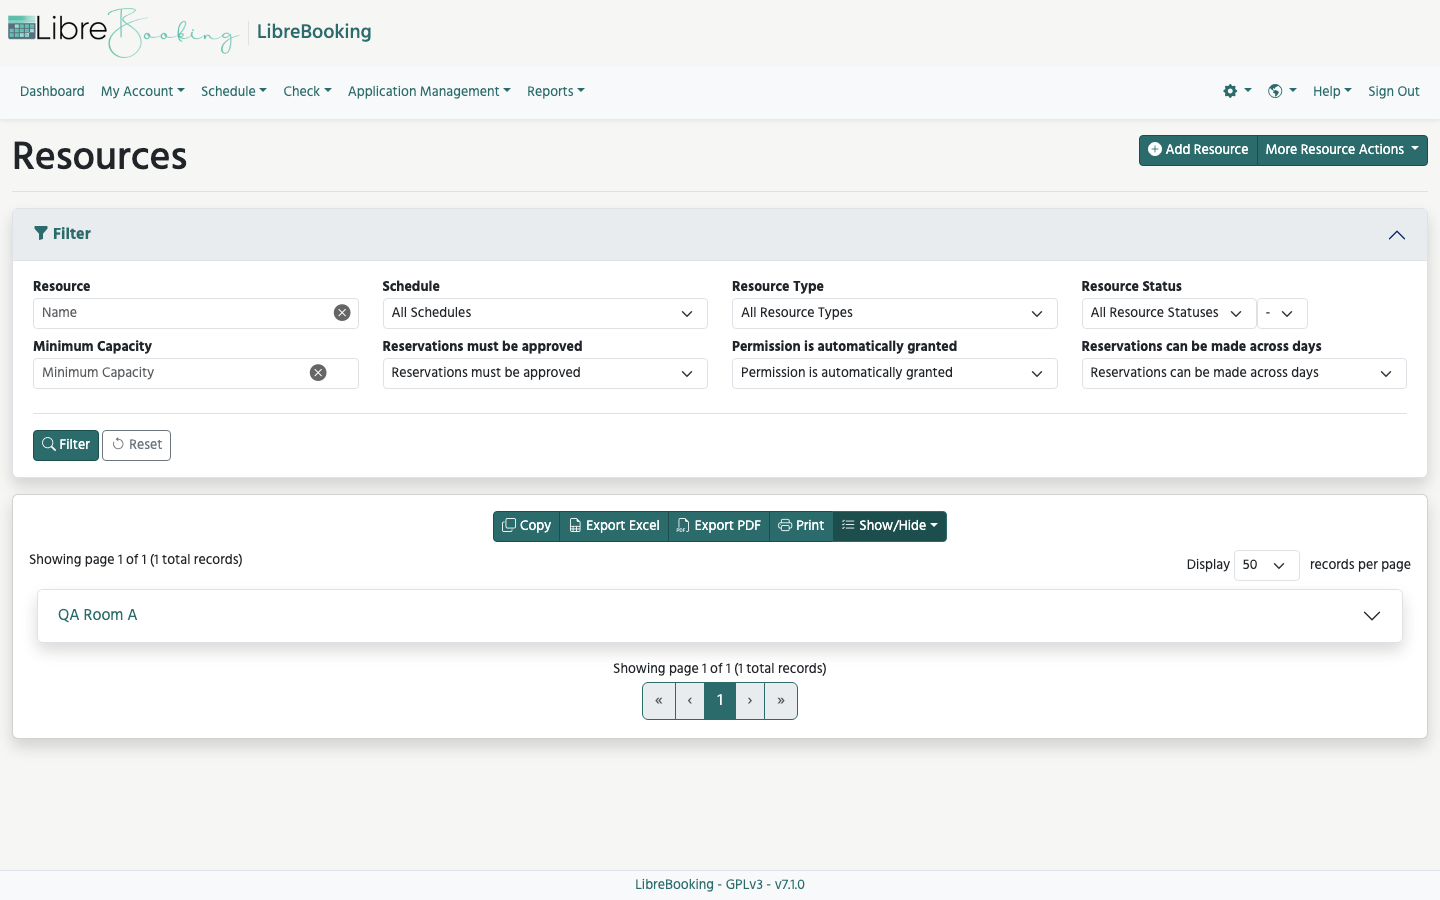The image size is (1440, 900).
Task: Open the Application Management menu
Action: [429, 91]
